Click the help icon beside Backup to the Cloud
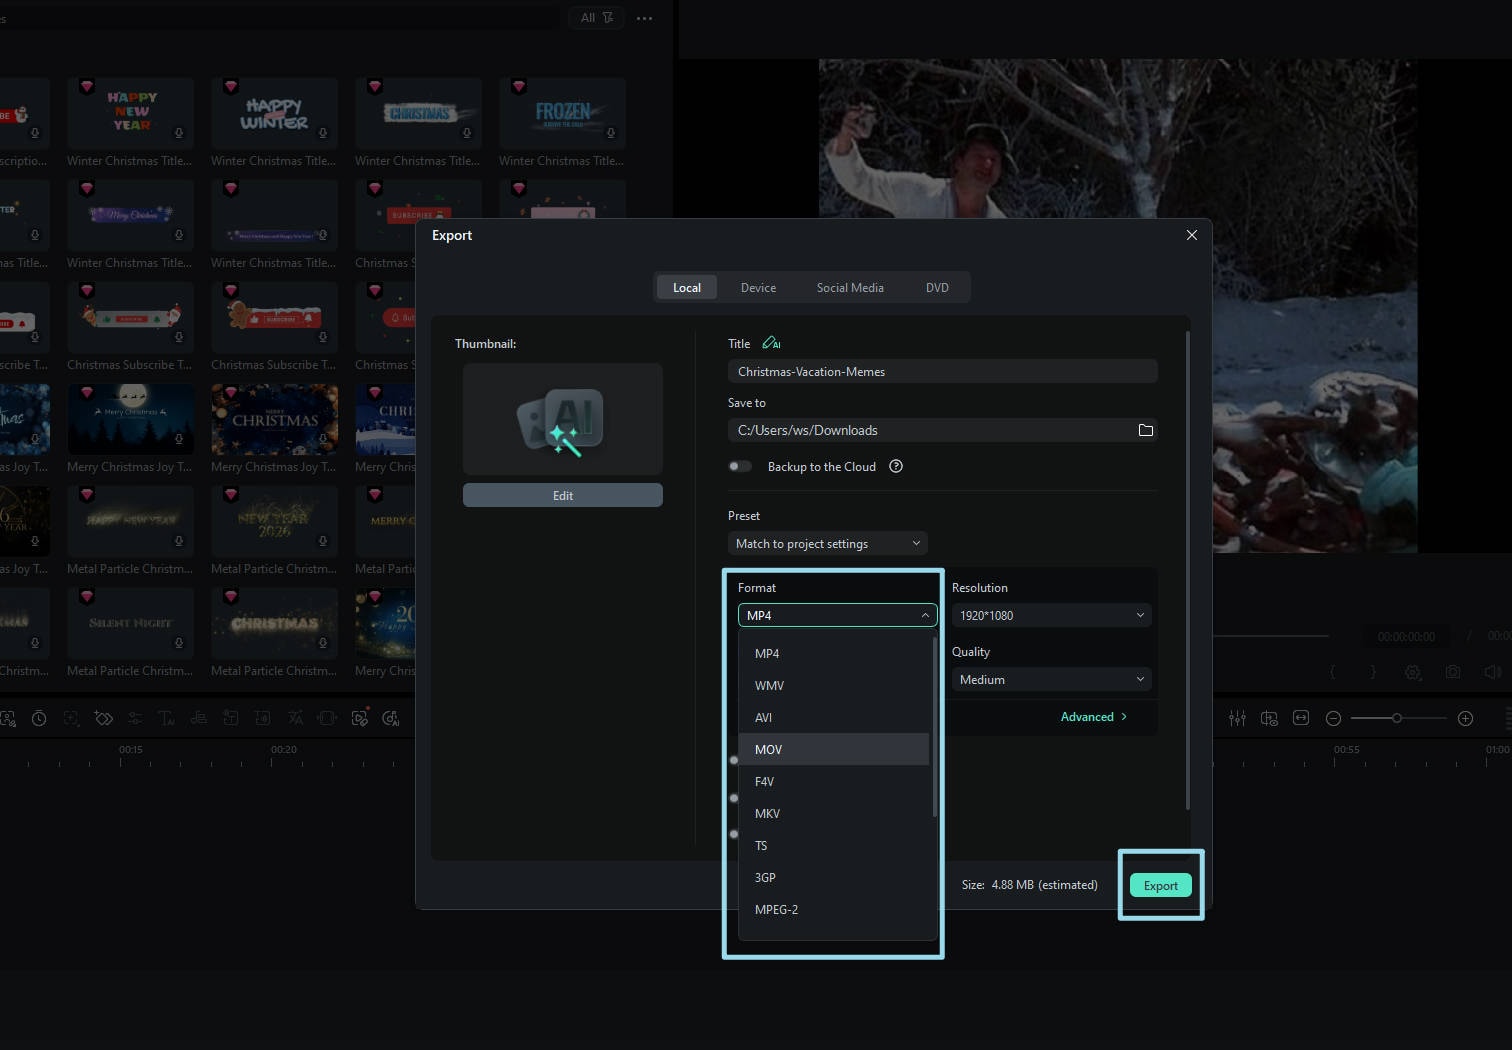1512x1050 pixels. pos(896,466)
